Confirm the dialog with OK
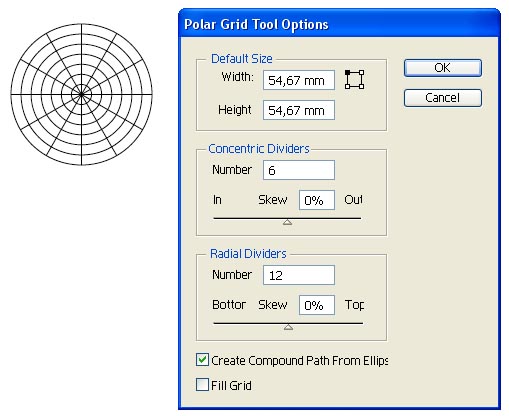 (x=443, y=68)
